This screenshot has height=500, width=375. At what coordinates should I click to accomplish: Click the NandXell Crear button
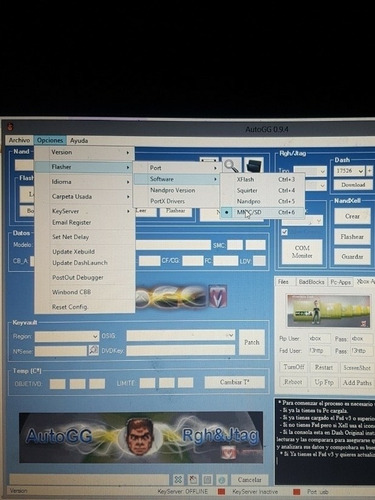tap(352, 216)
